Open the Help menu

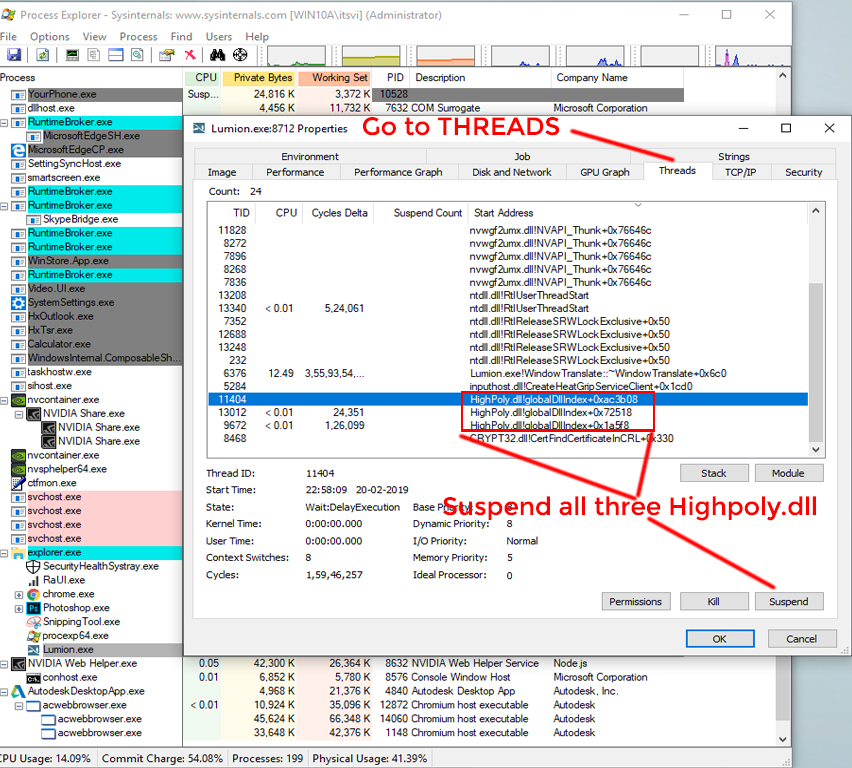click(x=256, y=36)
